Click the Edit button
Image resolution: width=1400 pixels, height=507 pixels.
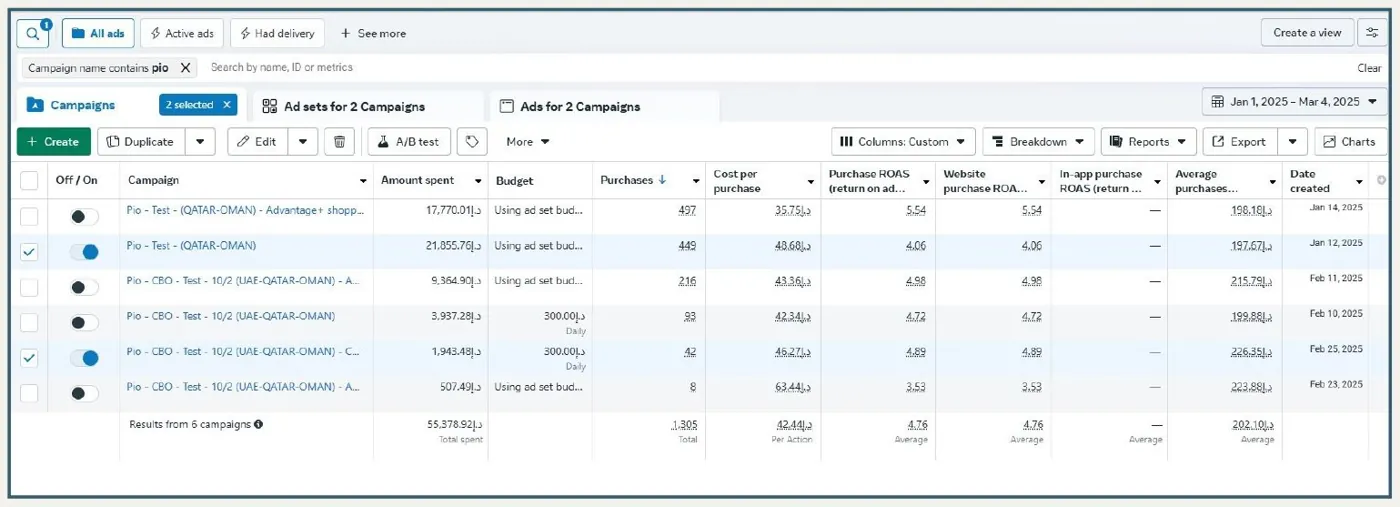(x=258, y=142)
